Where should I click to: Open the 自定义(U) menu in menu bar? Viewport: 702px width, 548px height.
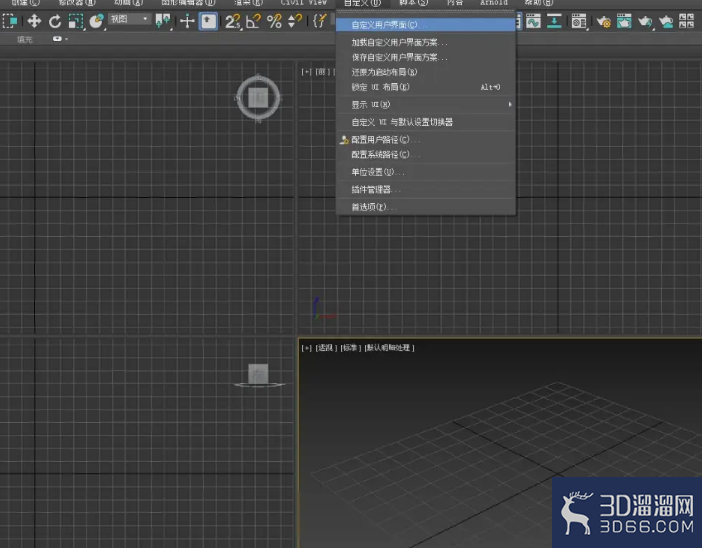tap(362, 3)
